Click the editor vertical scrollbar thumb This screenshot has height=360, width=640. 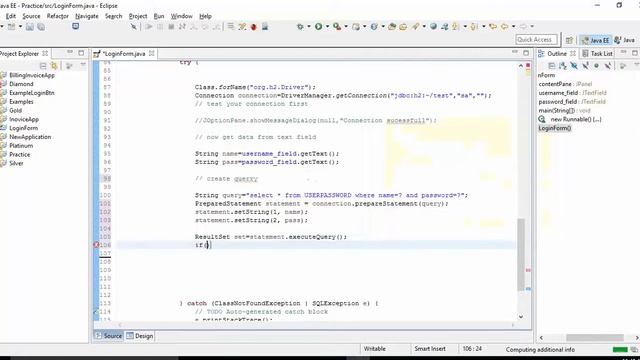point(521,254)
